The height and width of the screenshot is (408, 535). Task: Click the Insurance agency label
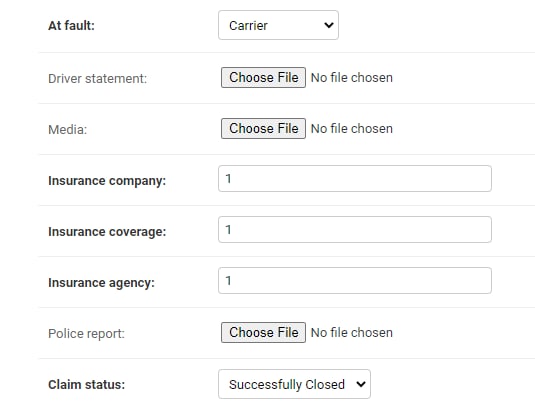101,283
